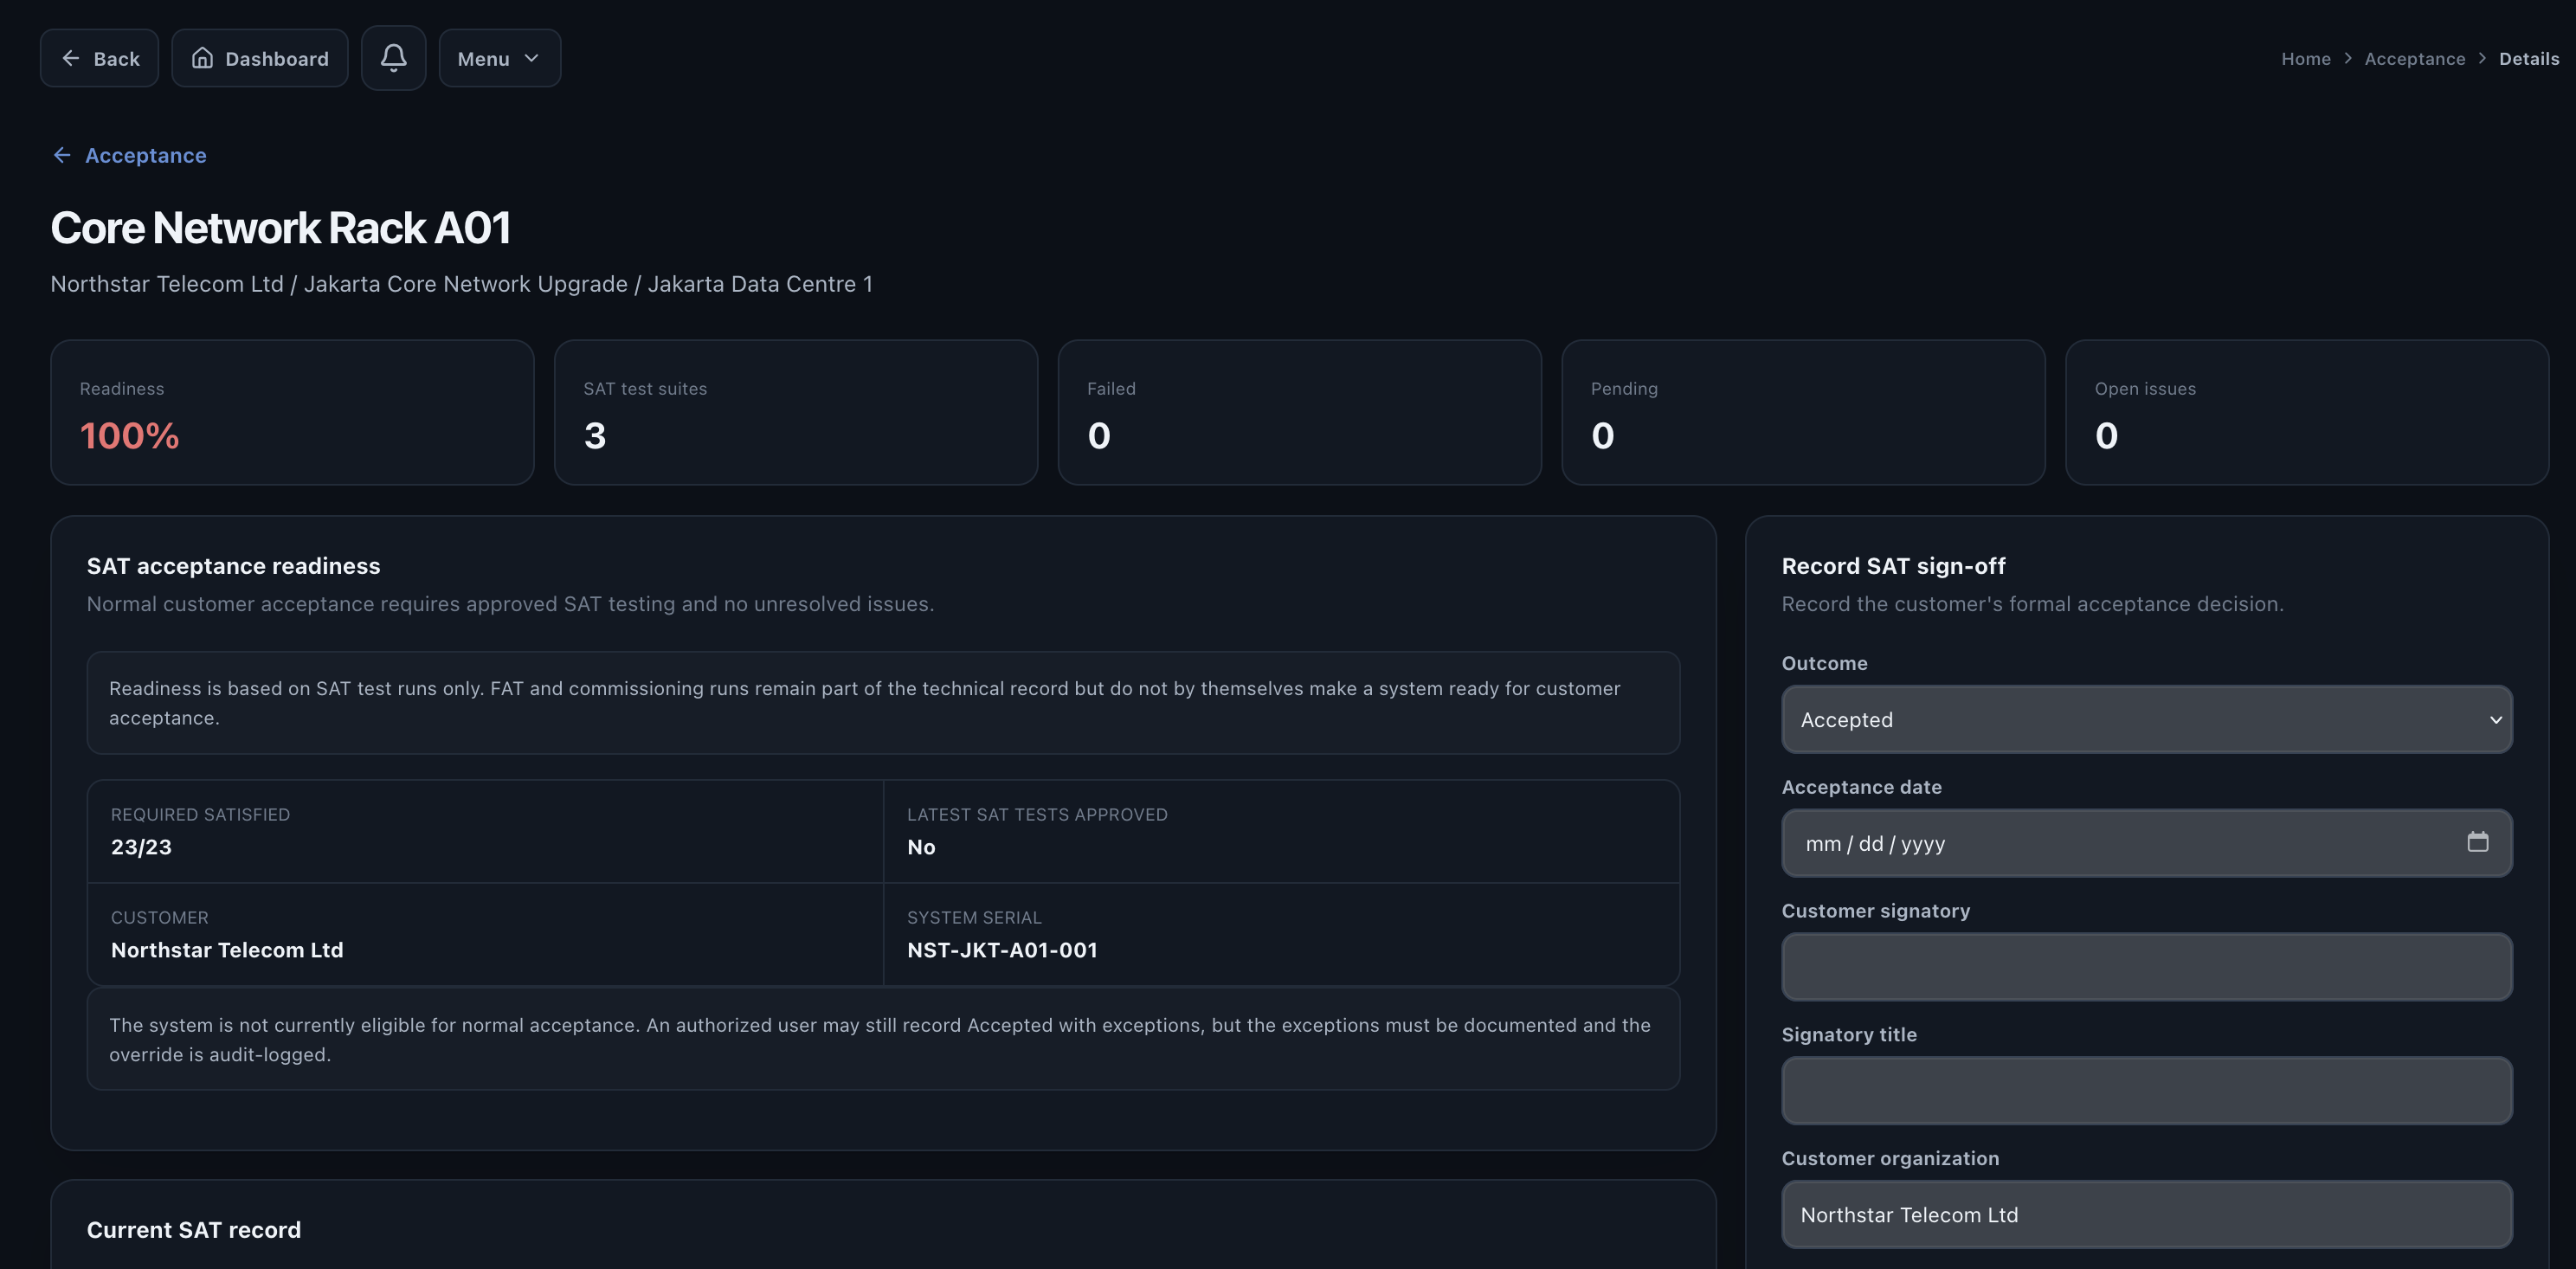
Task: Click the Current SAT record heading
Action: tap(194, 1230)
